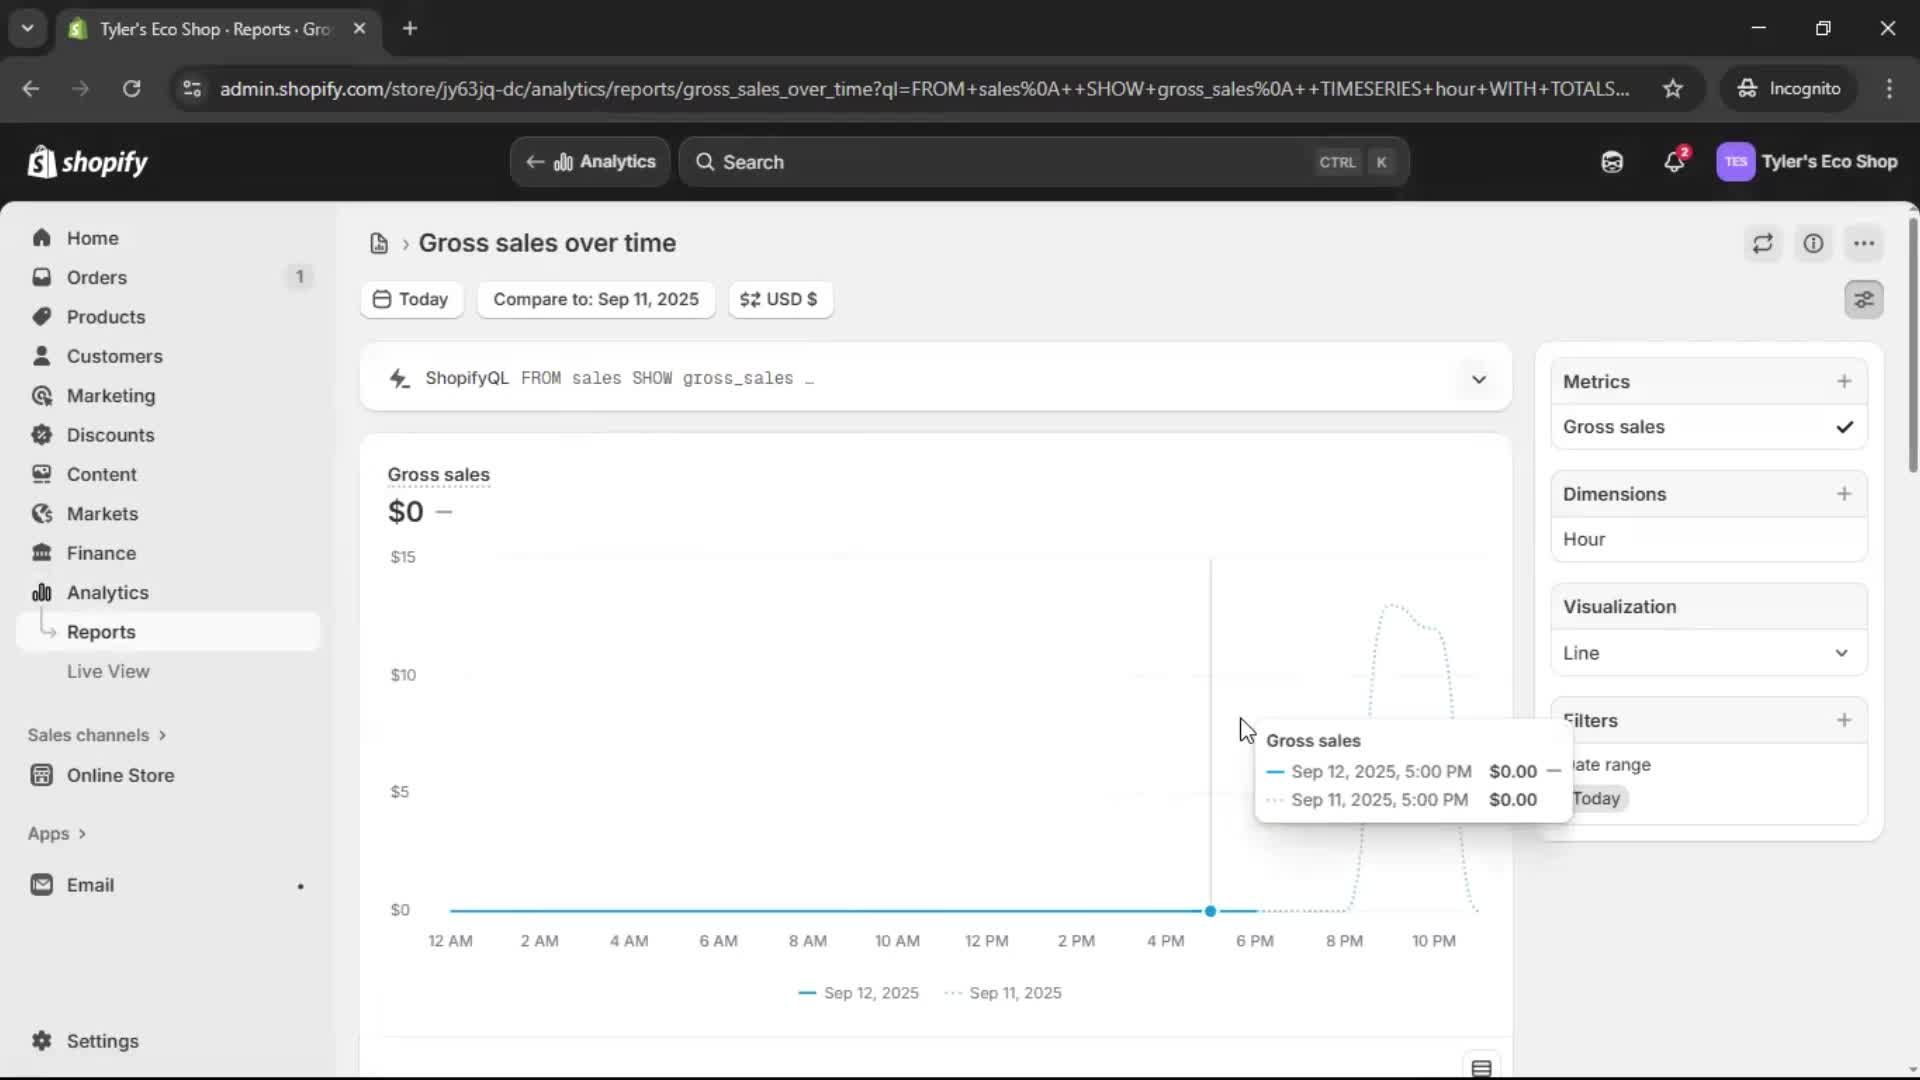Reload the page

[131, 89]
